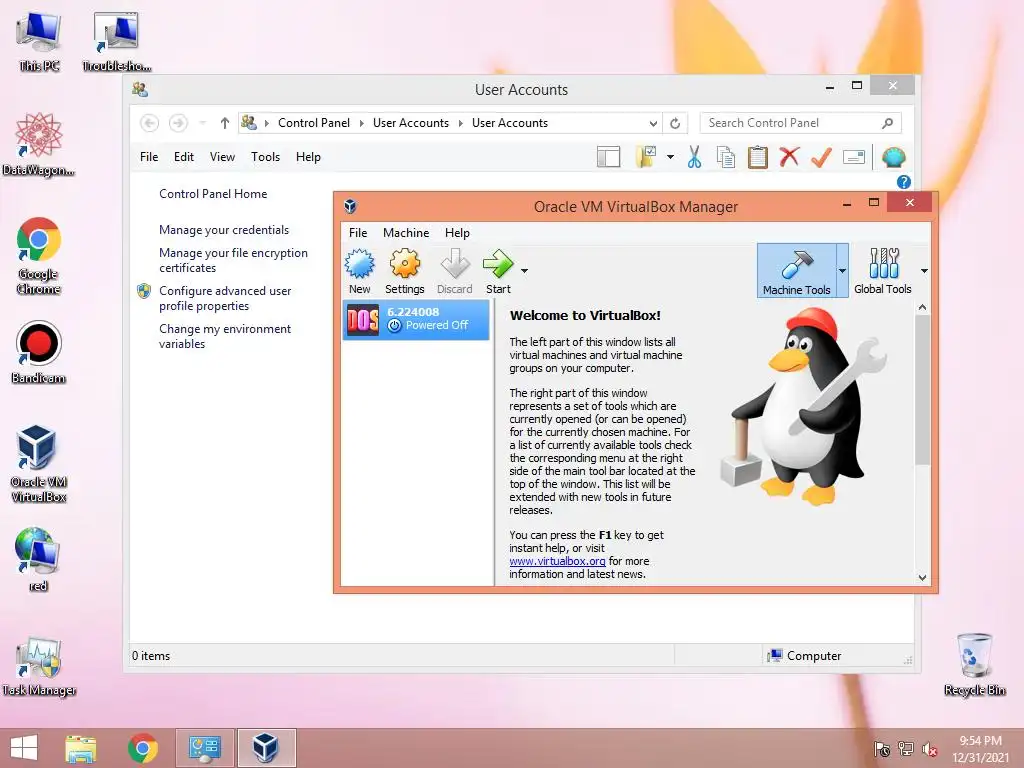The width and height of the screenshot is (1024, 768).
Task: Select the Recycle Bin desktop icon
Action: (x=974, y=665)
